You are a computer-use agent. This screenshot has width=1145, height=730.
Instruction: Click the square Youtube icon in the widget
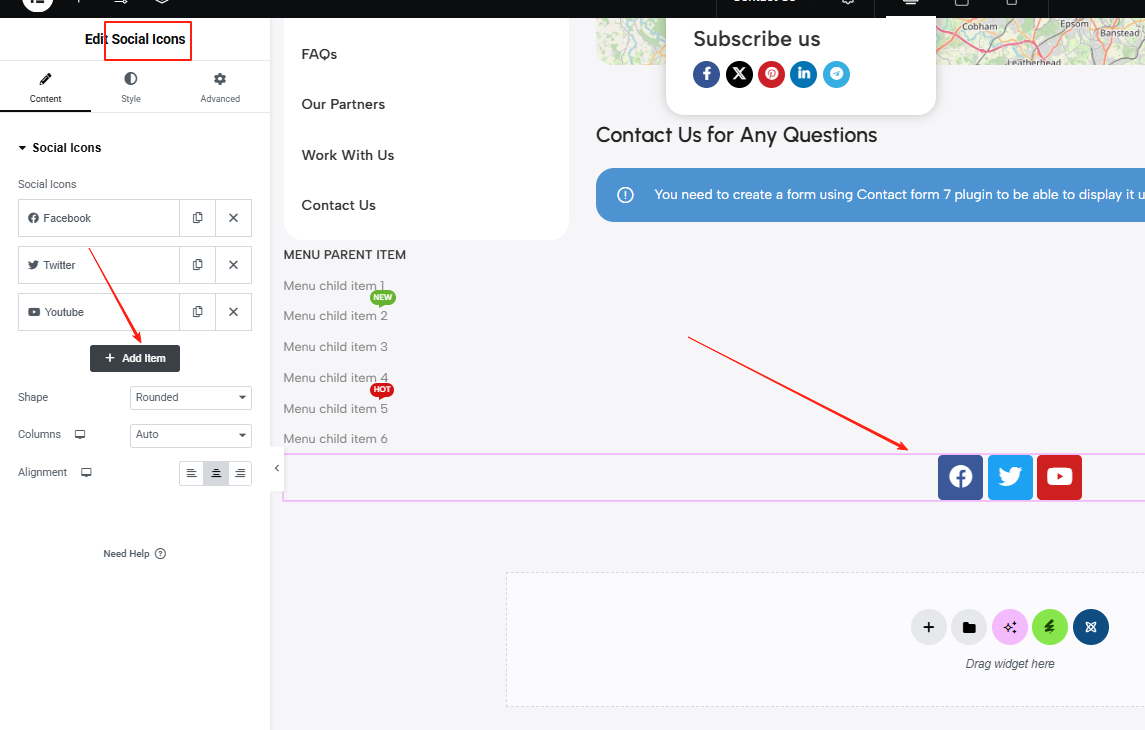point(1060,477)
